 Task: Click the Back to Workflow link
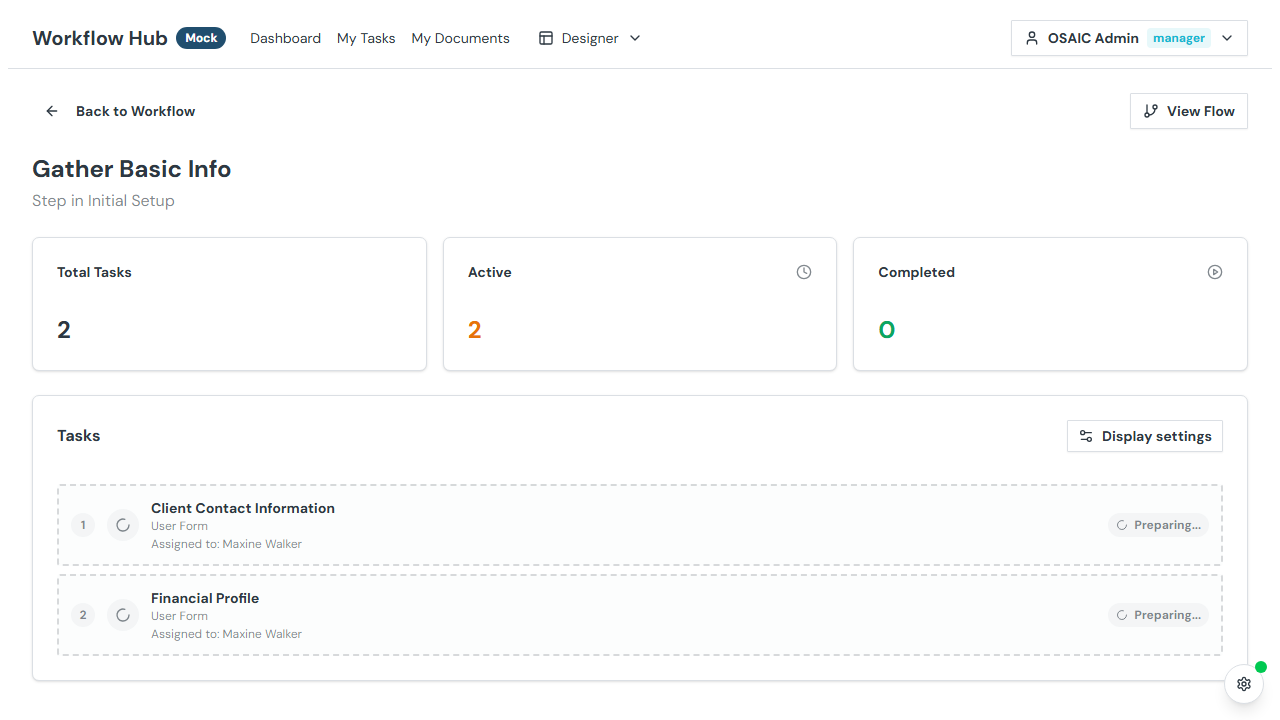coord(135,111)
